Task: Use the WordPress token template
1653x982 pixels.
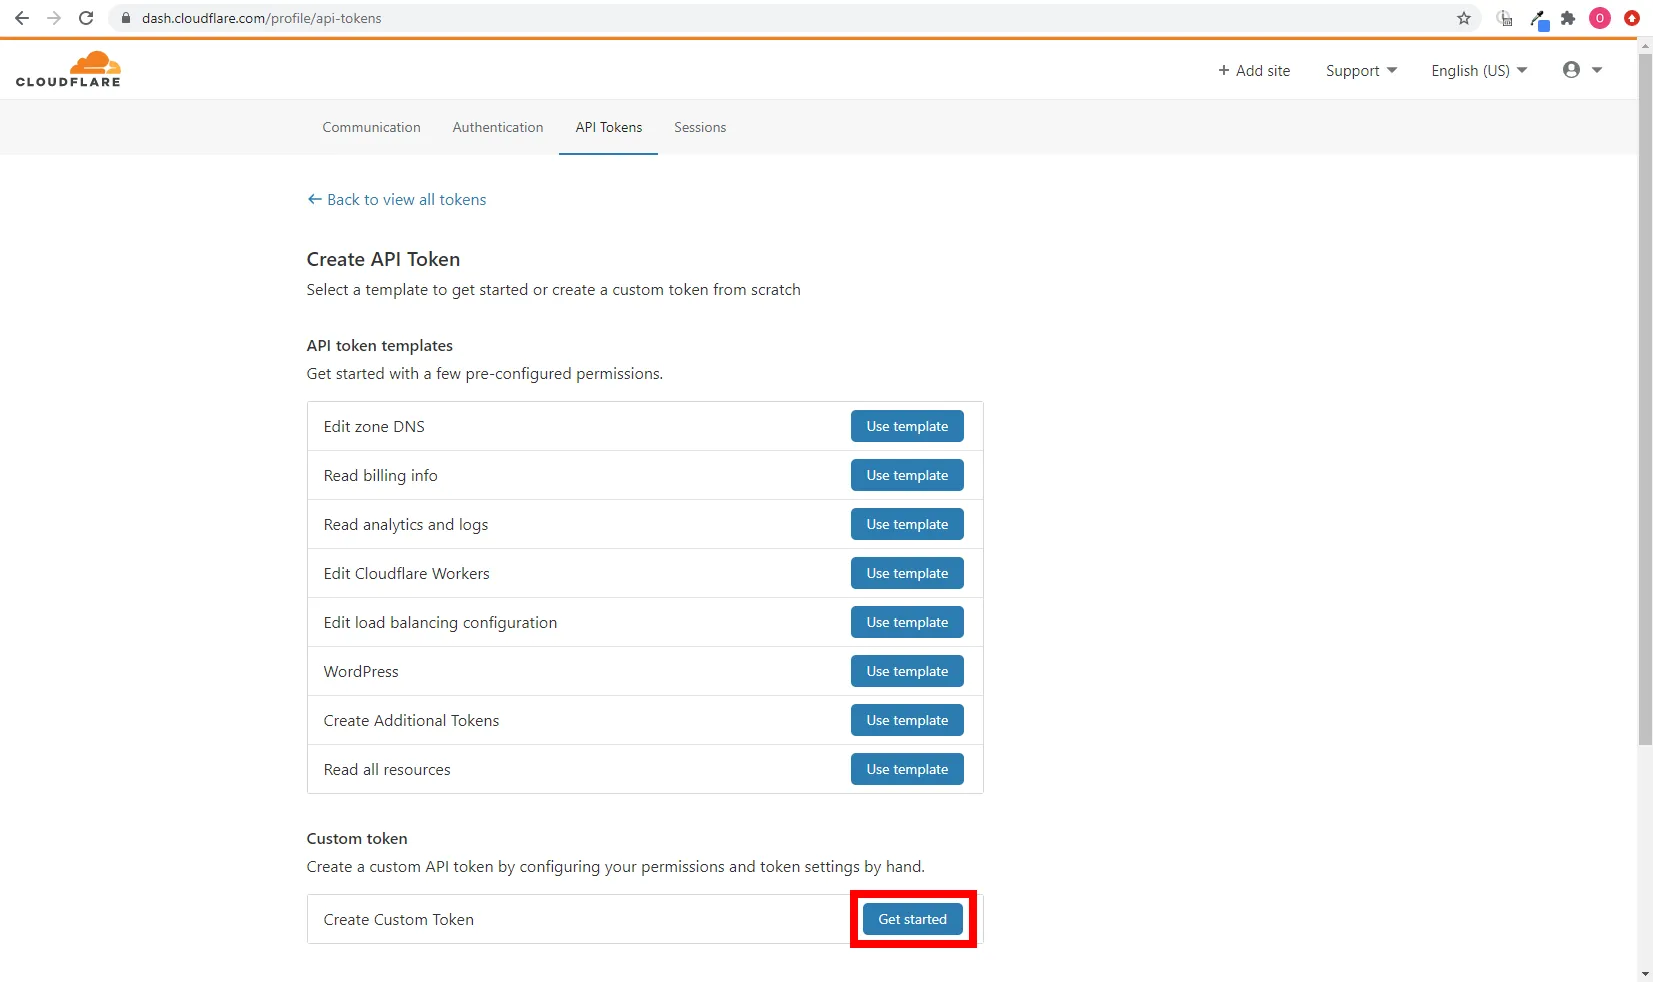Action: [x=907, y=671]
